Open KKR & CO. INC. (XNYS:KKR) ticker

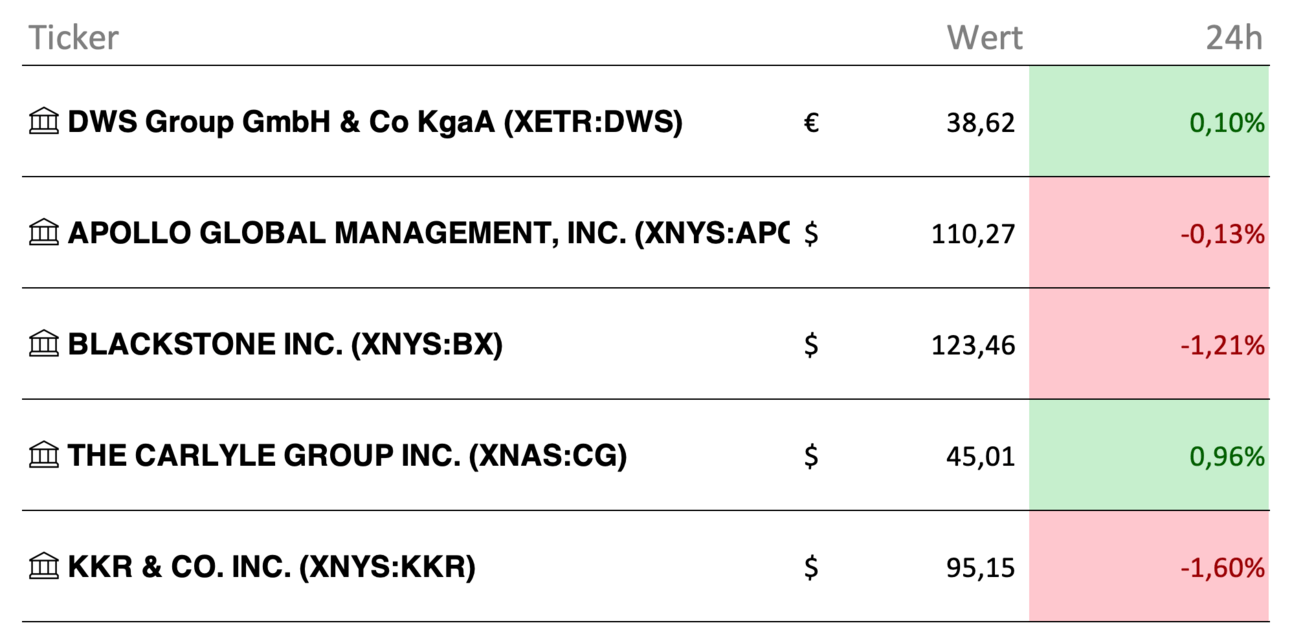pos(271,566)
